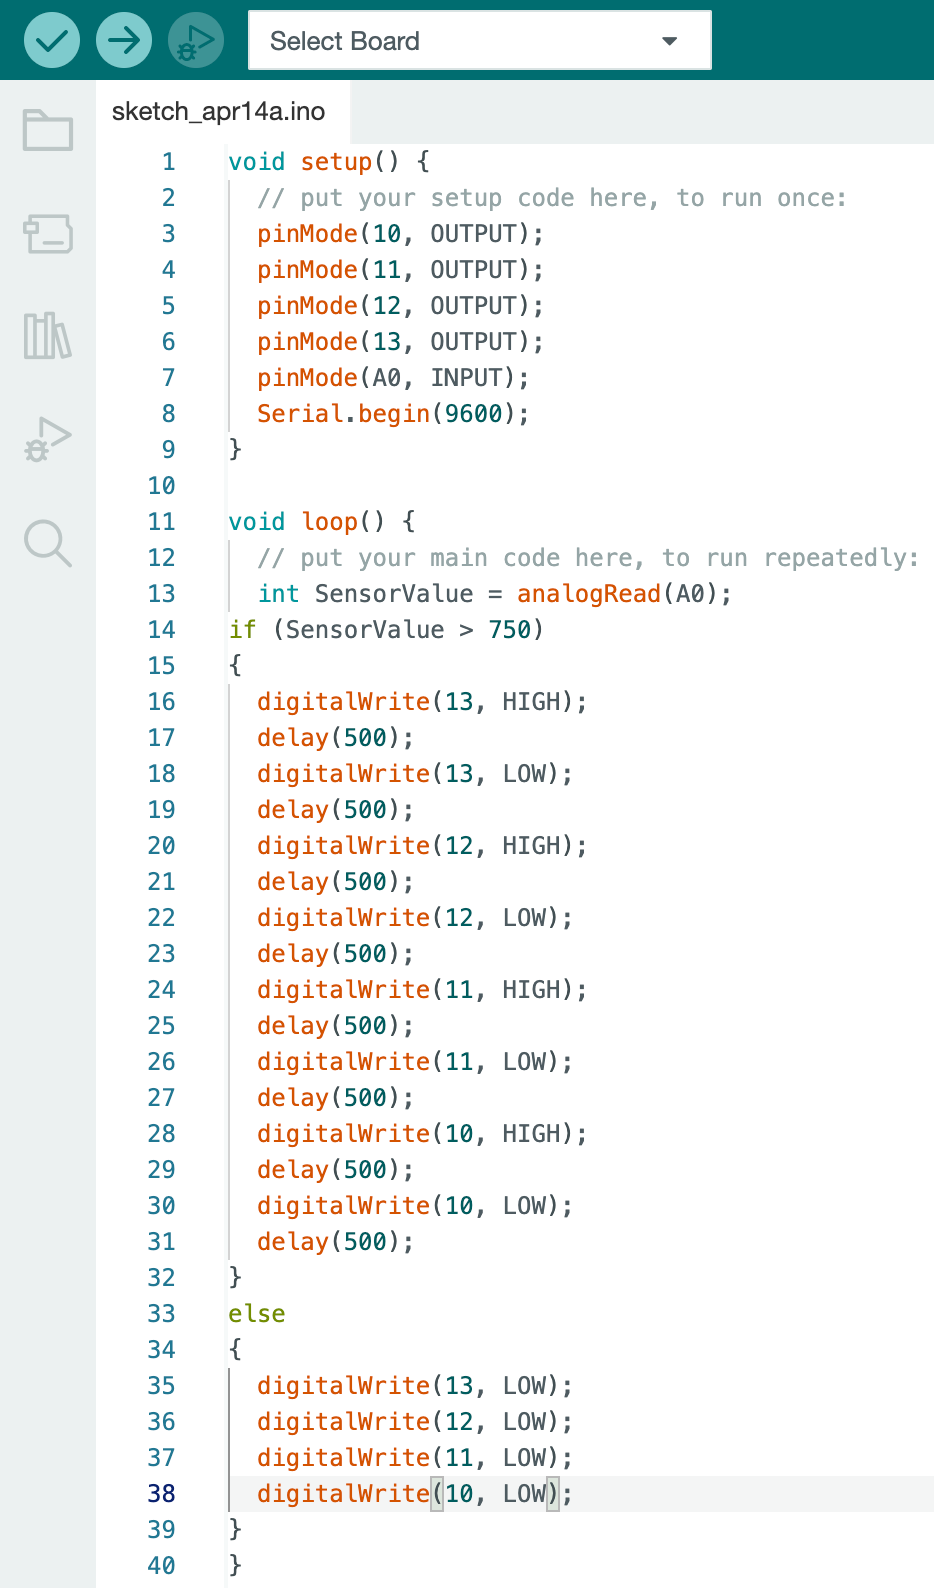The height and width of the screenshot is (1588, 934).
Task: Click the 'void setup() {' line
Action: (329, 162)
